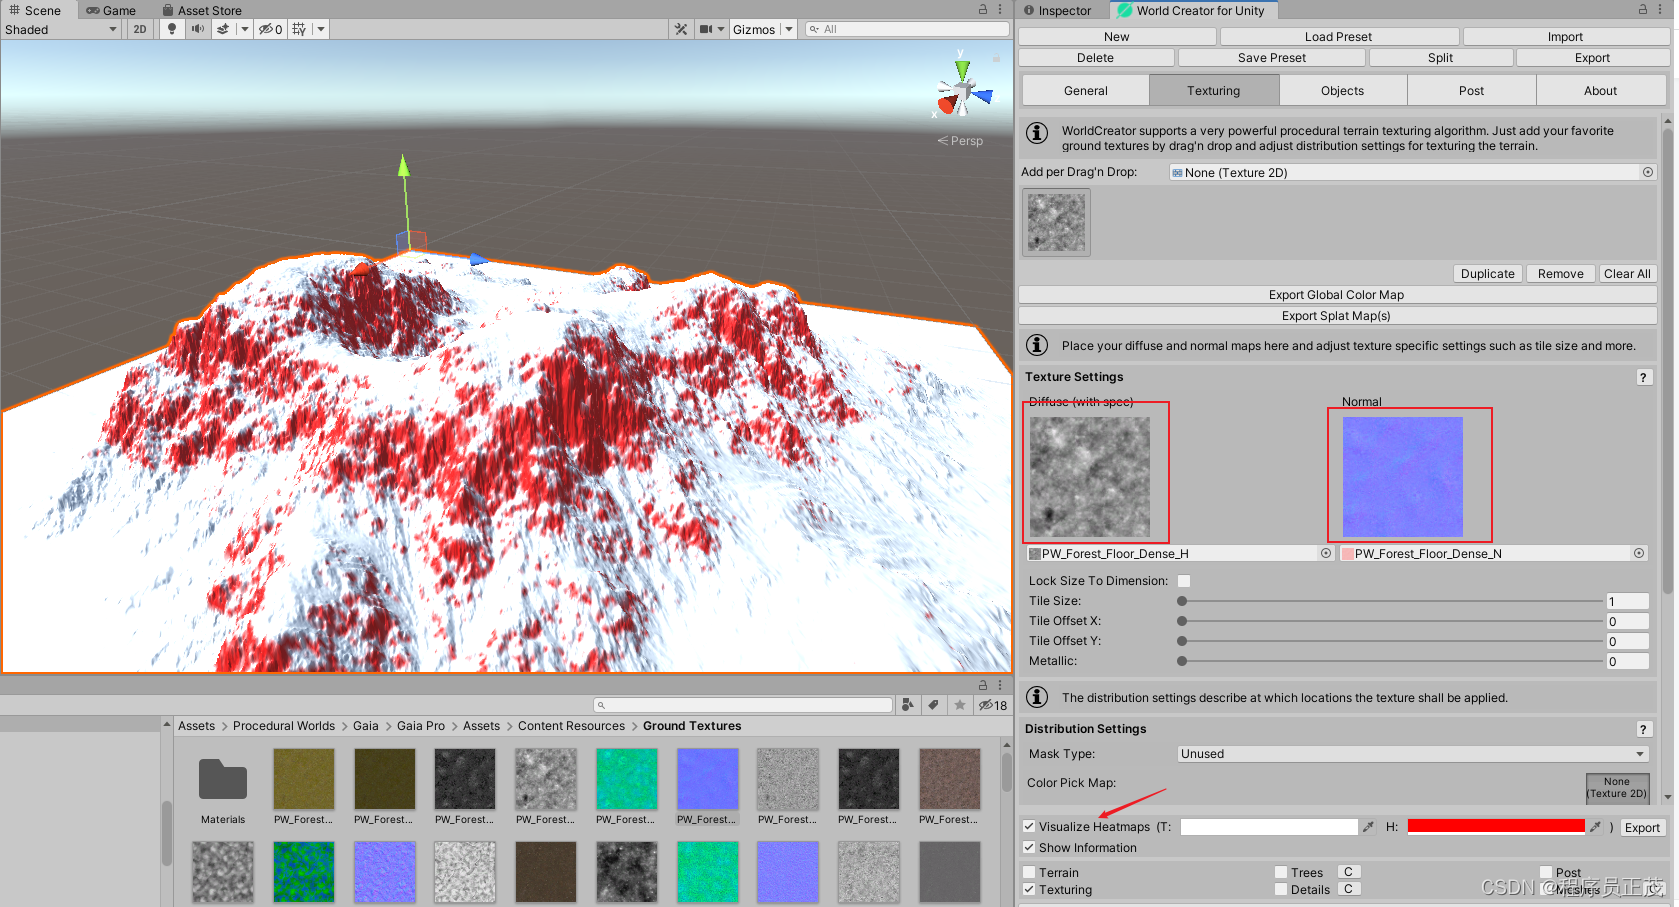
Task: Click the Export Splat Map(s) button
Action: [1336, 315]
